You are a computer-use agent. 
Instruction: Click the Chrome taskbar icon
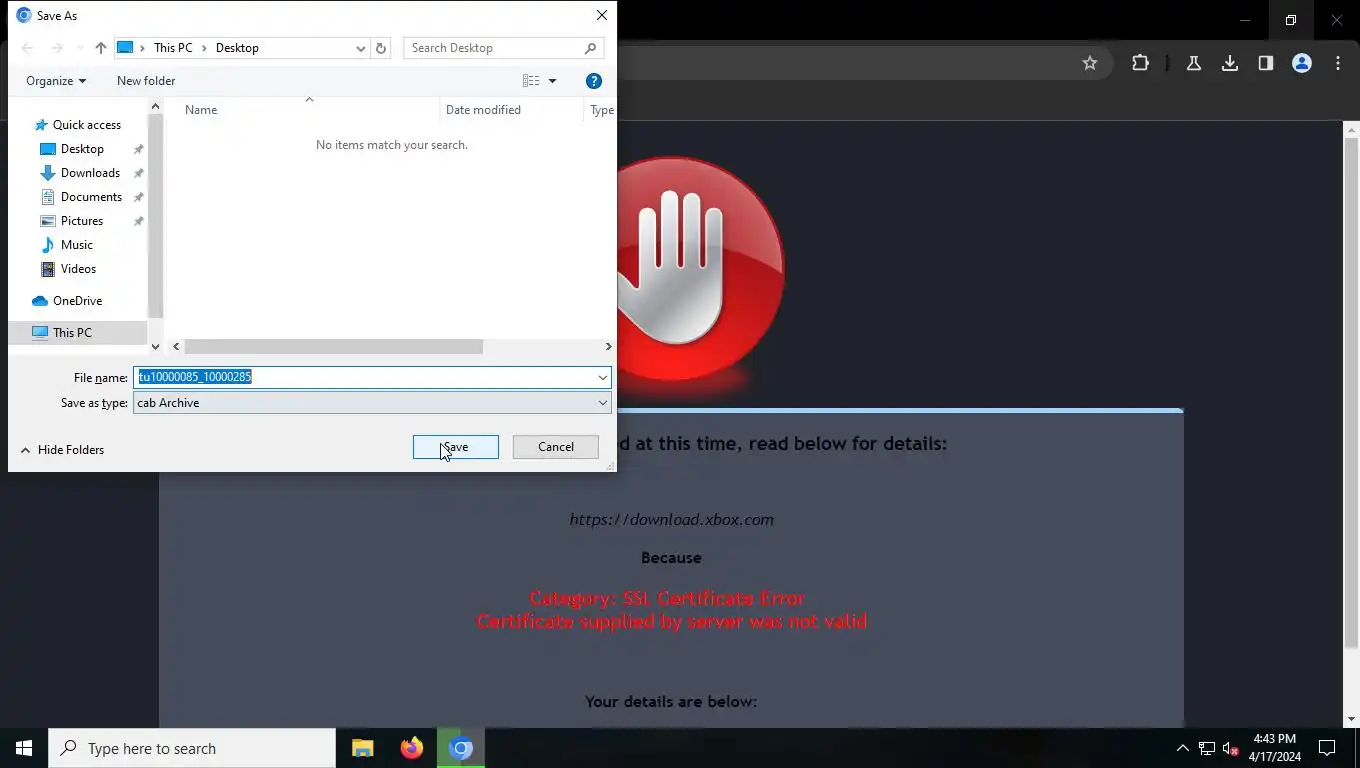pyautogui.click(x=460, y=748)
